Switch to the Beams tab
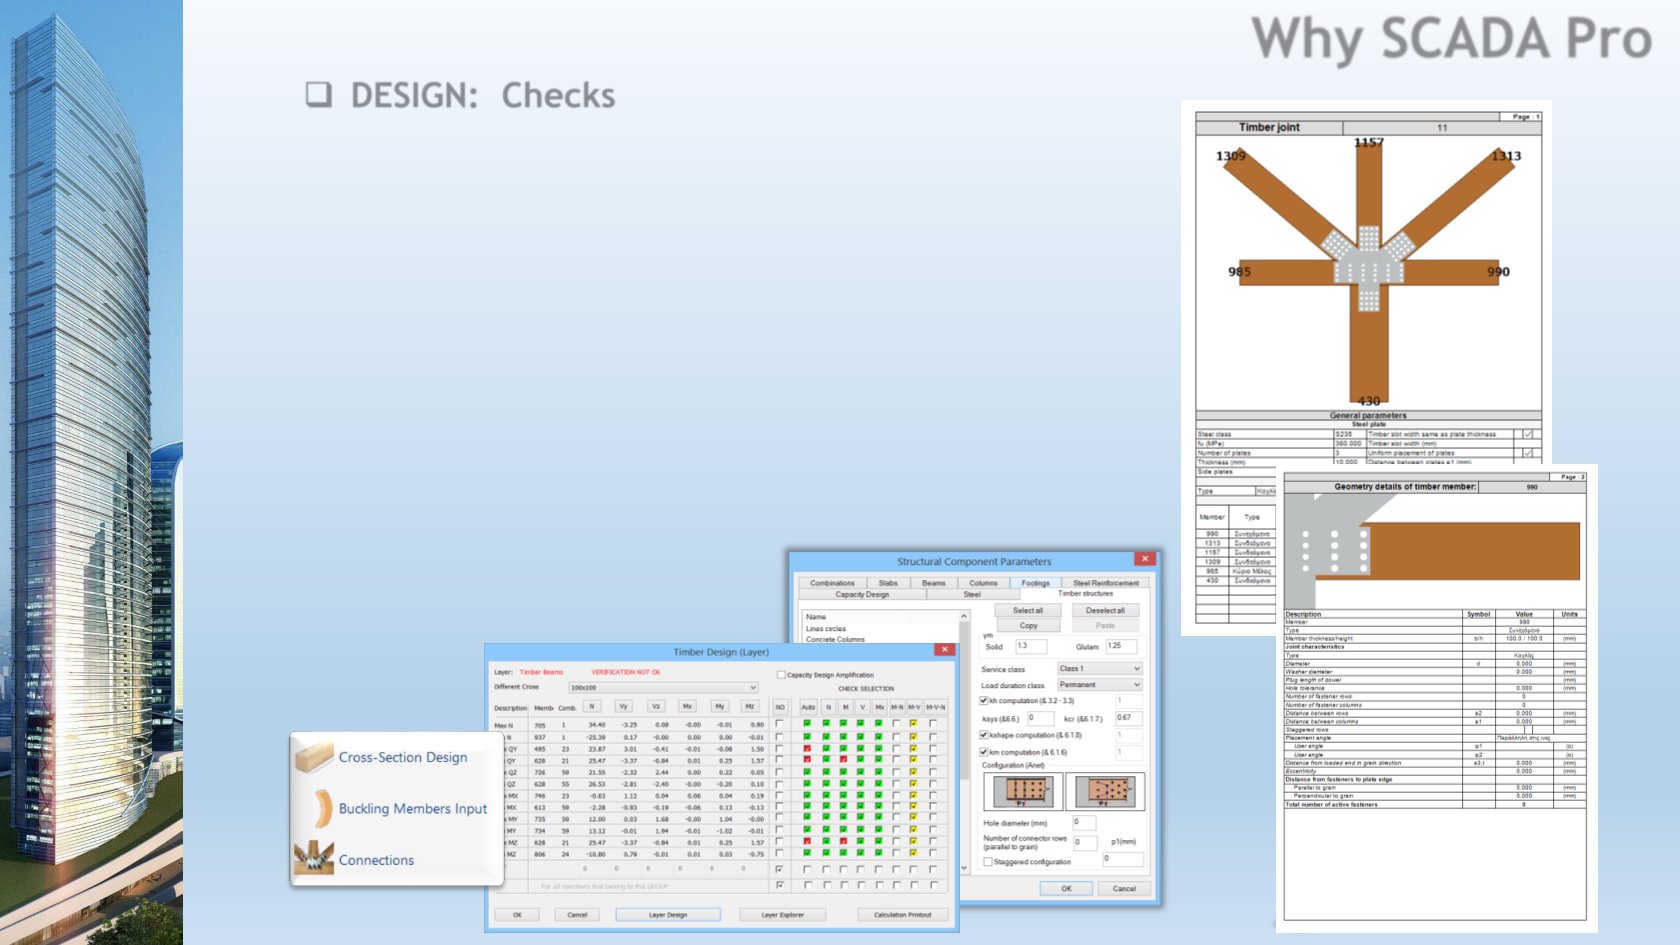 pyautogui.click(x=934, y=583)
